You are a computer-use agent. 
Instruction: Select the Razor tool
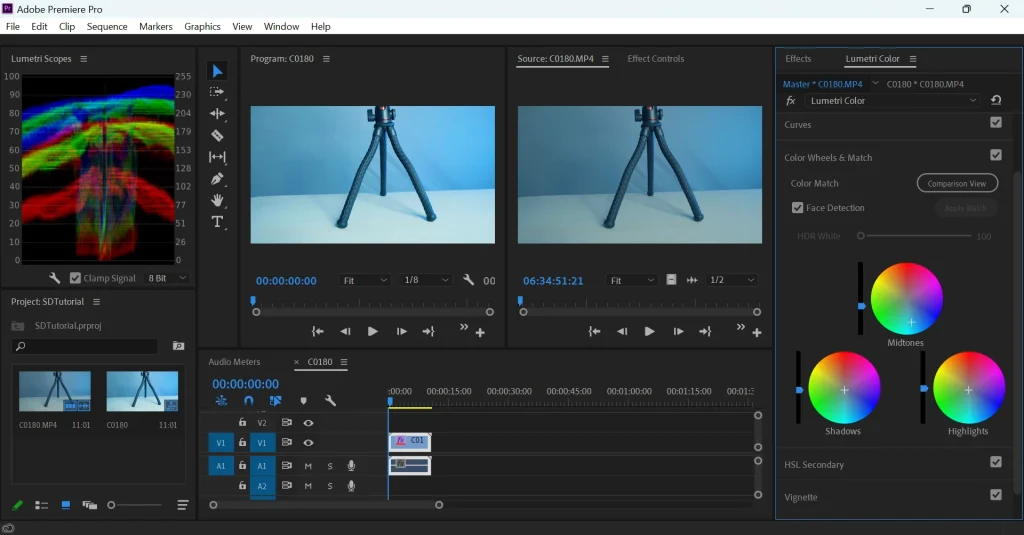coord(217,135)
